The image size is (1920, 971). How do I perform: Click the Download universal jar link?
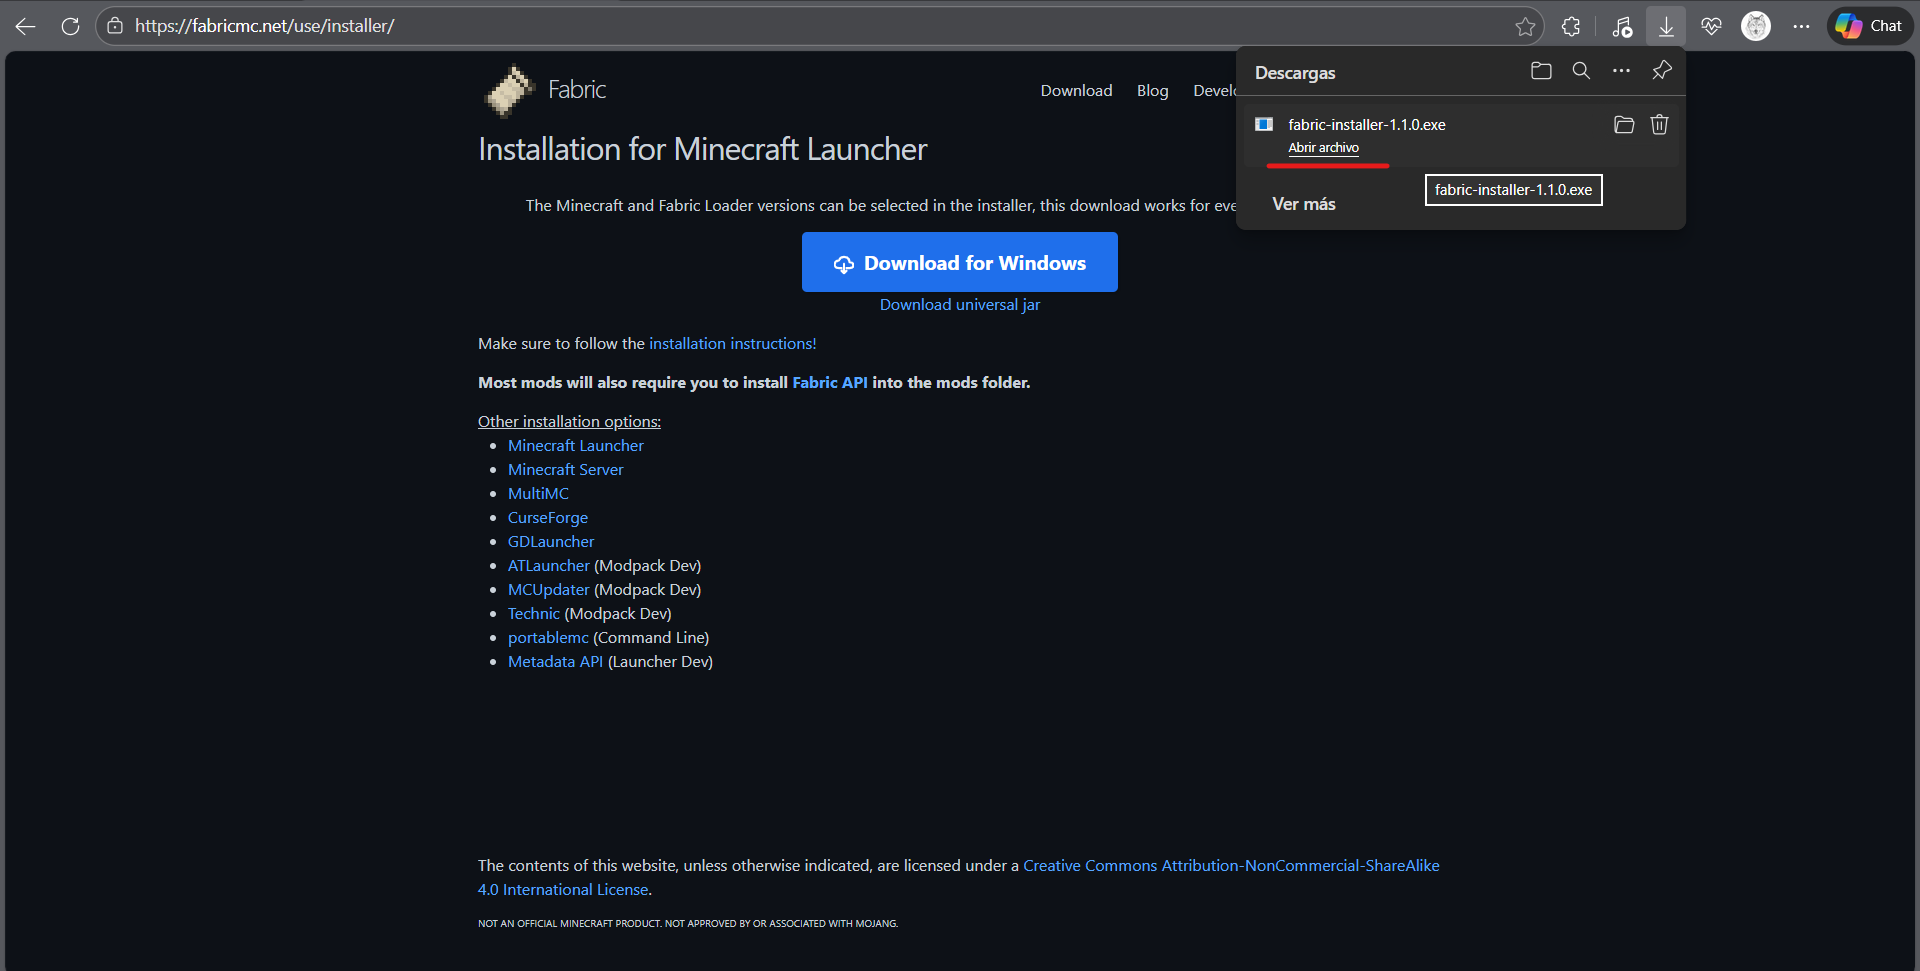pyautogui.click(x=959, y=305)
